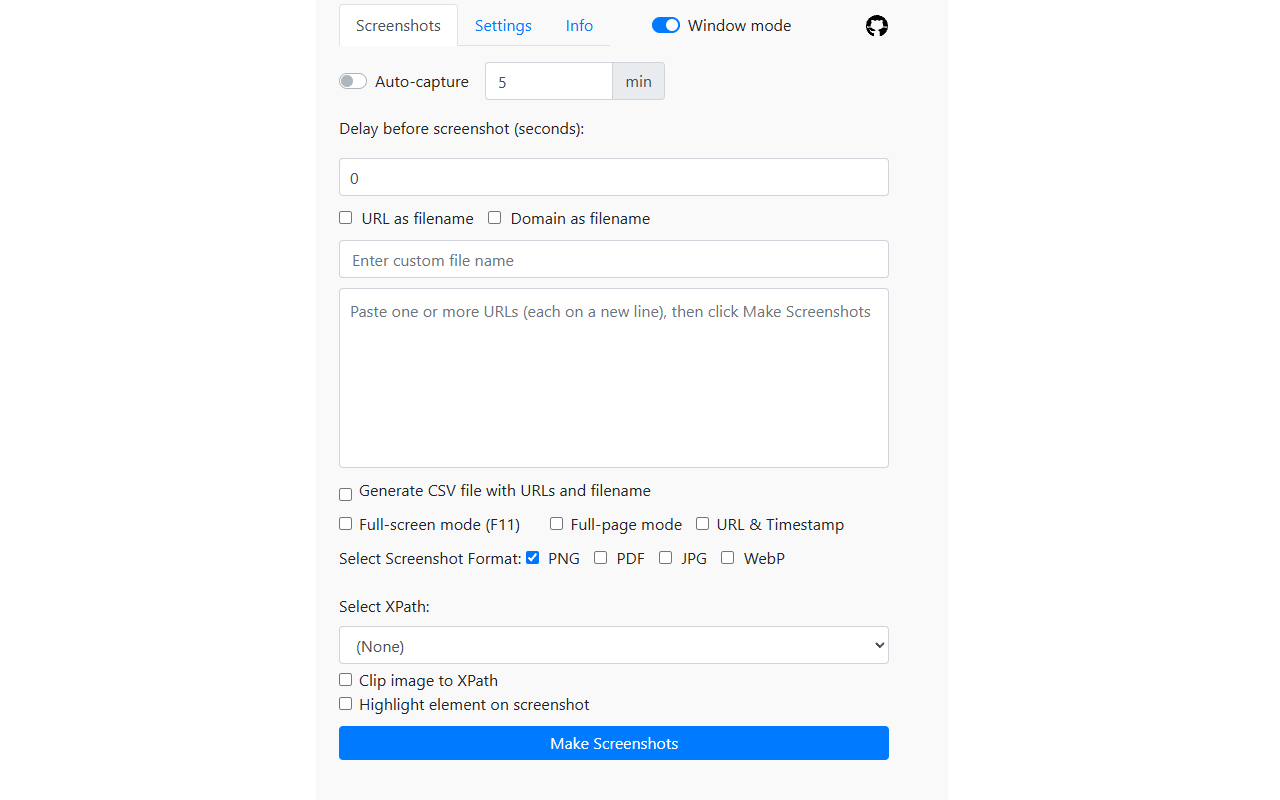Select JPG as screenshot format

pos(665,557)
